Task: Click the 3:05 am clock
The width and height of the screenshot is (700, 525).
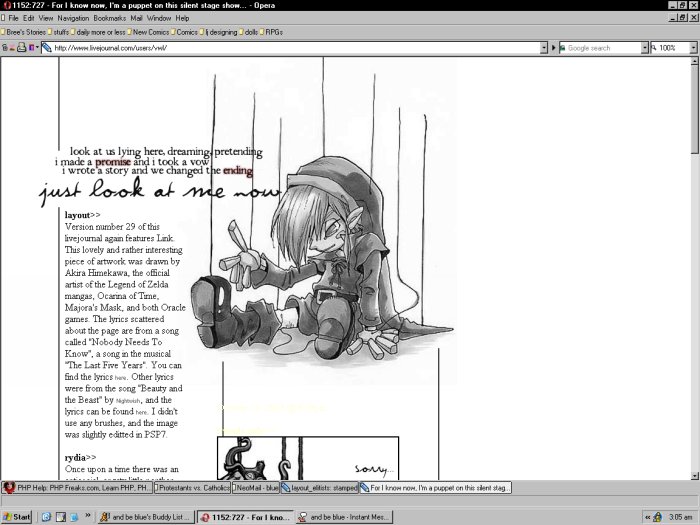Action: (x=680, y=517)
